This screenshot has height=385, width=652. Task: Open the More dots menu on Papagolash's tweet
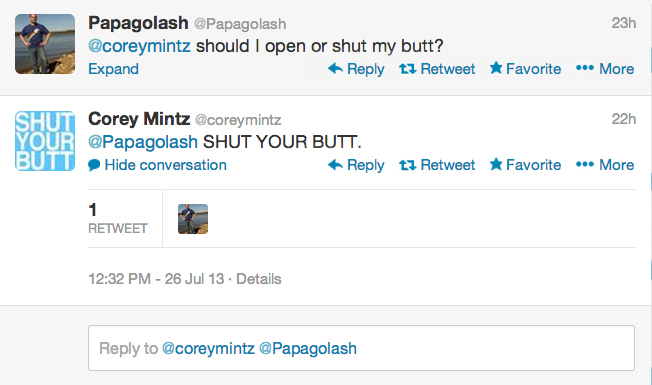585,68
